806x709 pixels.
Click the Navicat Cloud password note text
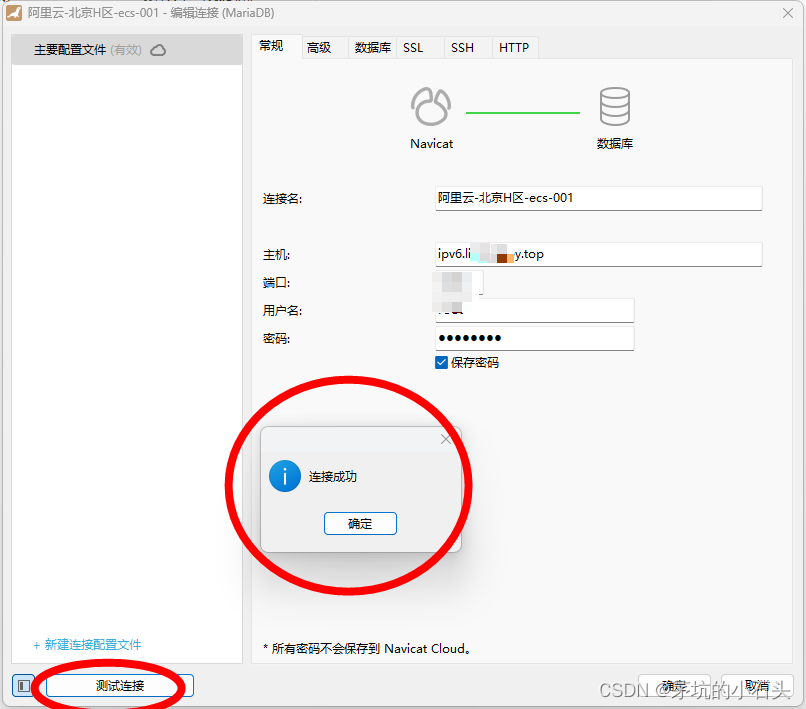tap(367, 649)
